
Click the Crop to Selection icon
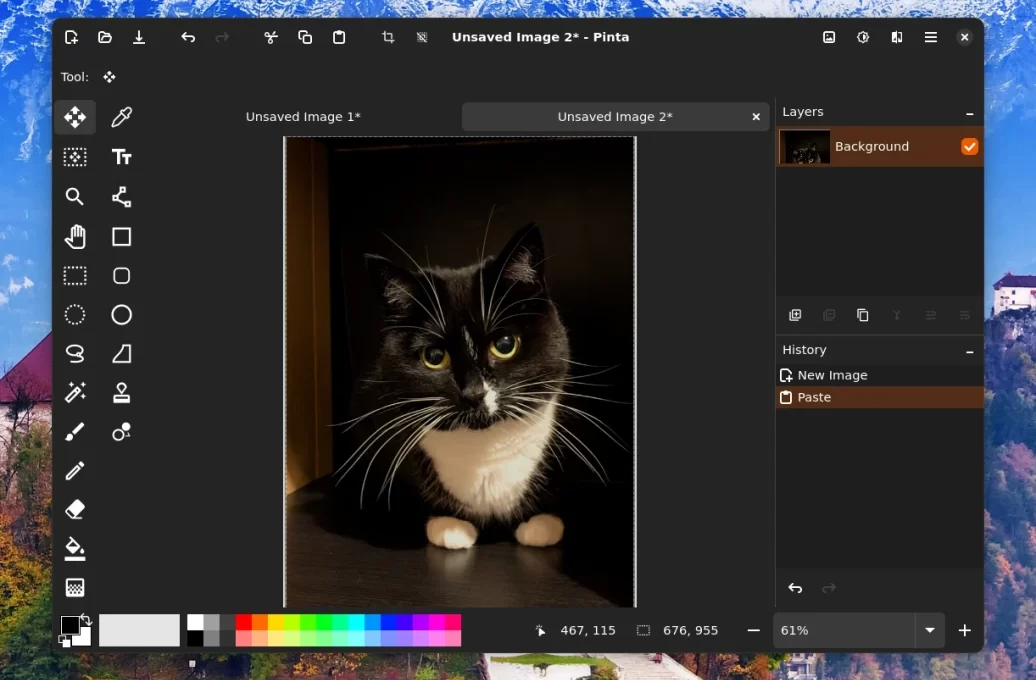coord(388,37)
